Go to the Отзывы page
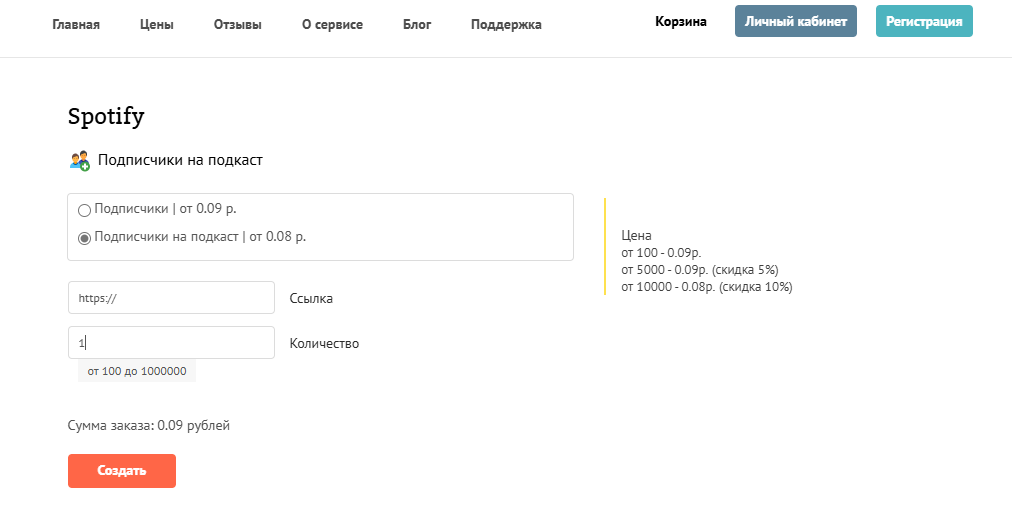Screen dimensions: 1012x509 tap(238, 25)
